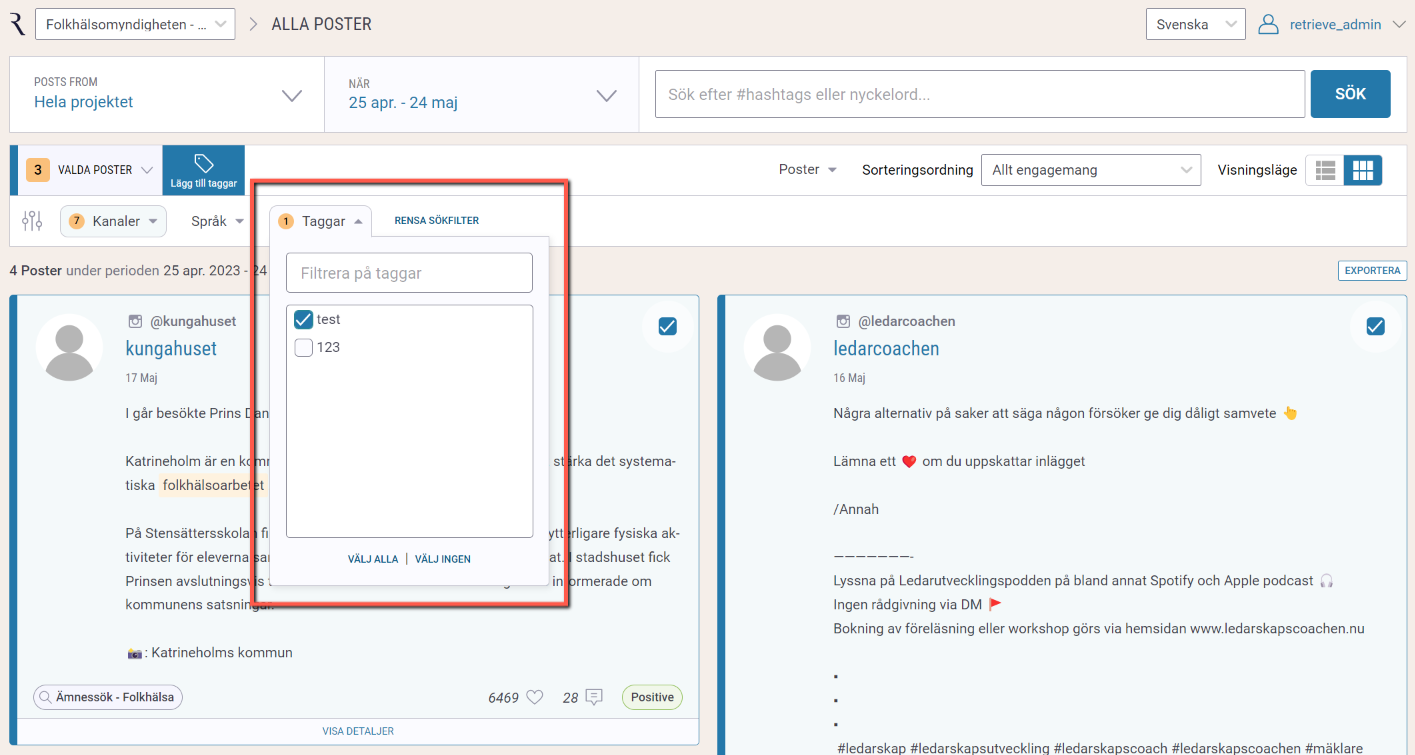The image size is (1415, 755).
Task: Click the Retriever logo icon
Action: (17, 24)
